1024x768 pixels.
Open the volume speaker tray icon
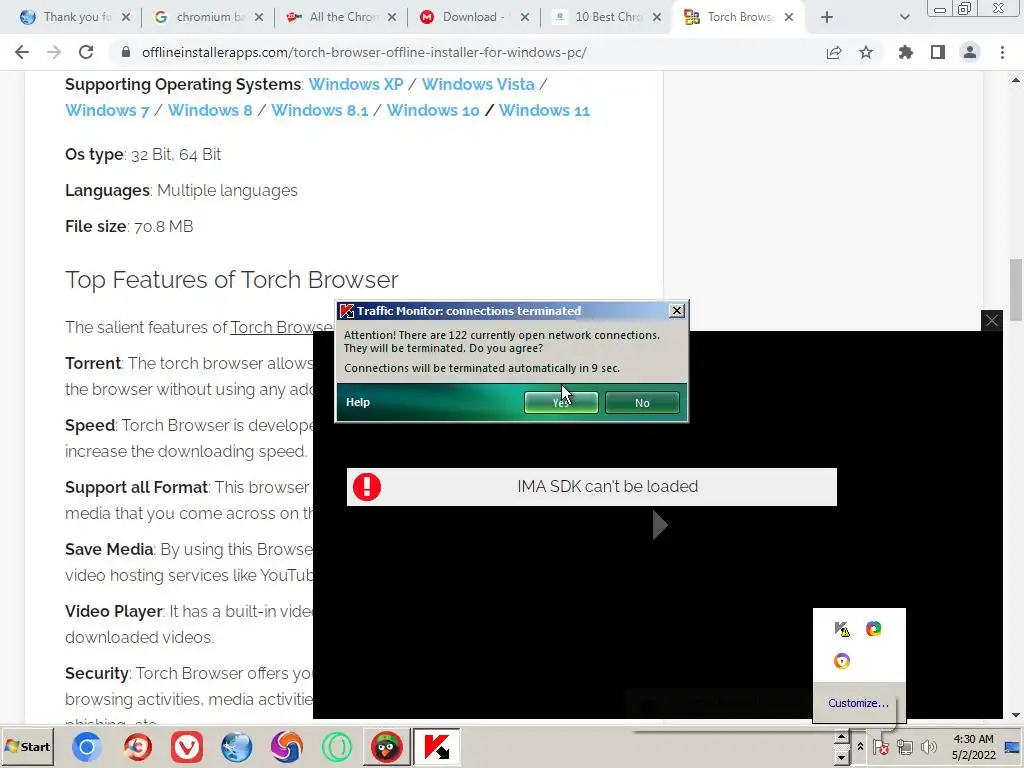(928, 746)
